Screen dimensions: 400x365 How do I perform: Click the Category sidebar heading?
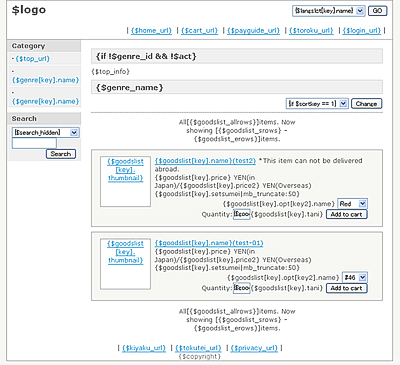(x=28, y=46)
